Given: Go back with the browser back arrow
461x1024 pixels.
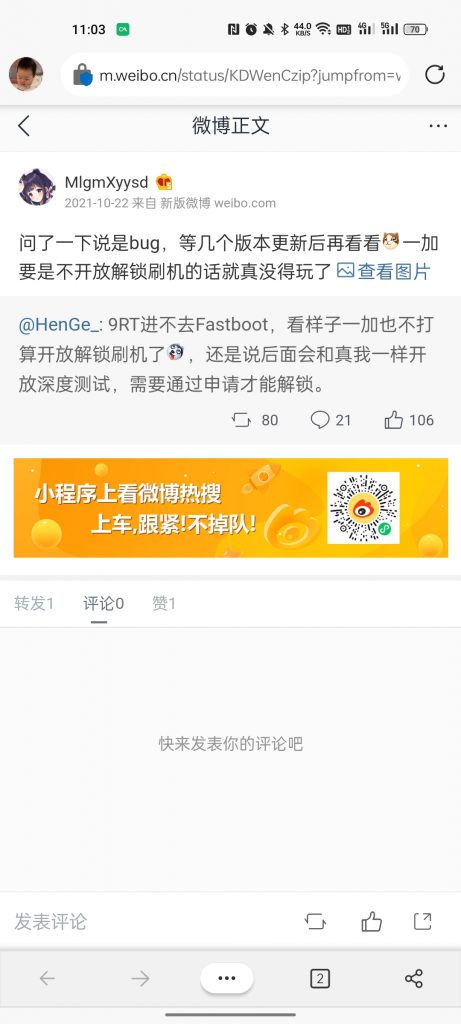Looking at the screenshot, I should [x=47, y=978].
